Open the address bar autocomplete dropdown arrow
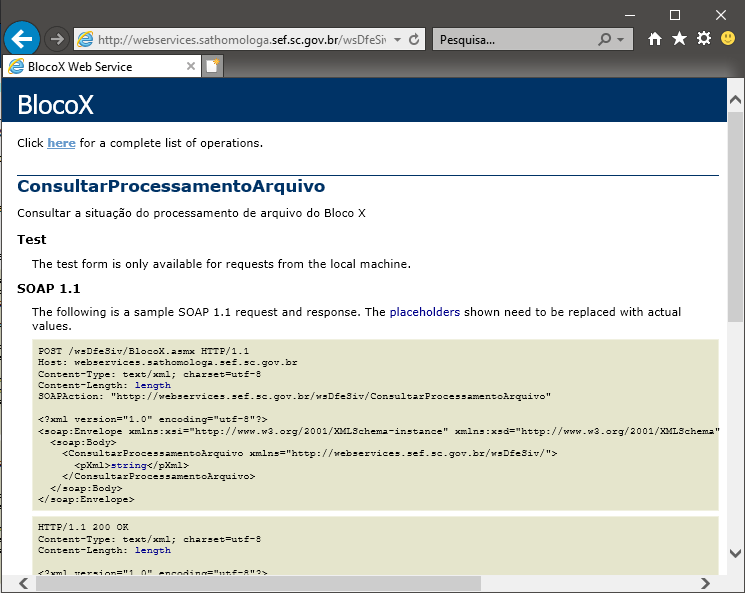 398,39
